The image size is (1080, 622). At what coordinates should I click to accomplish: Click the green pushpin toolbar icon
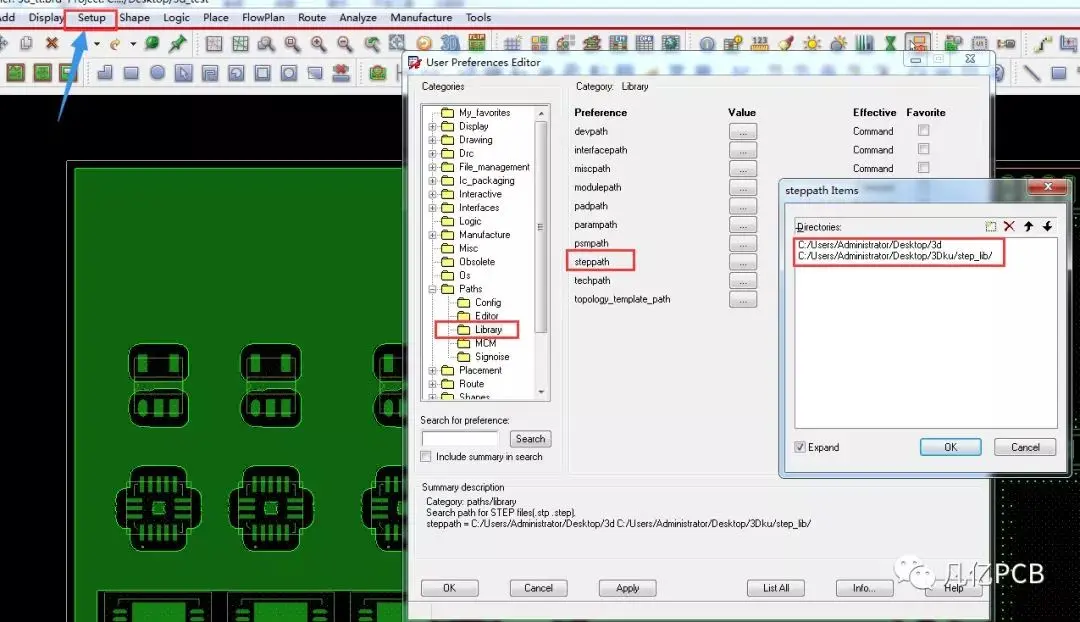(x=178, y=43)
